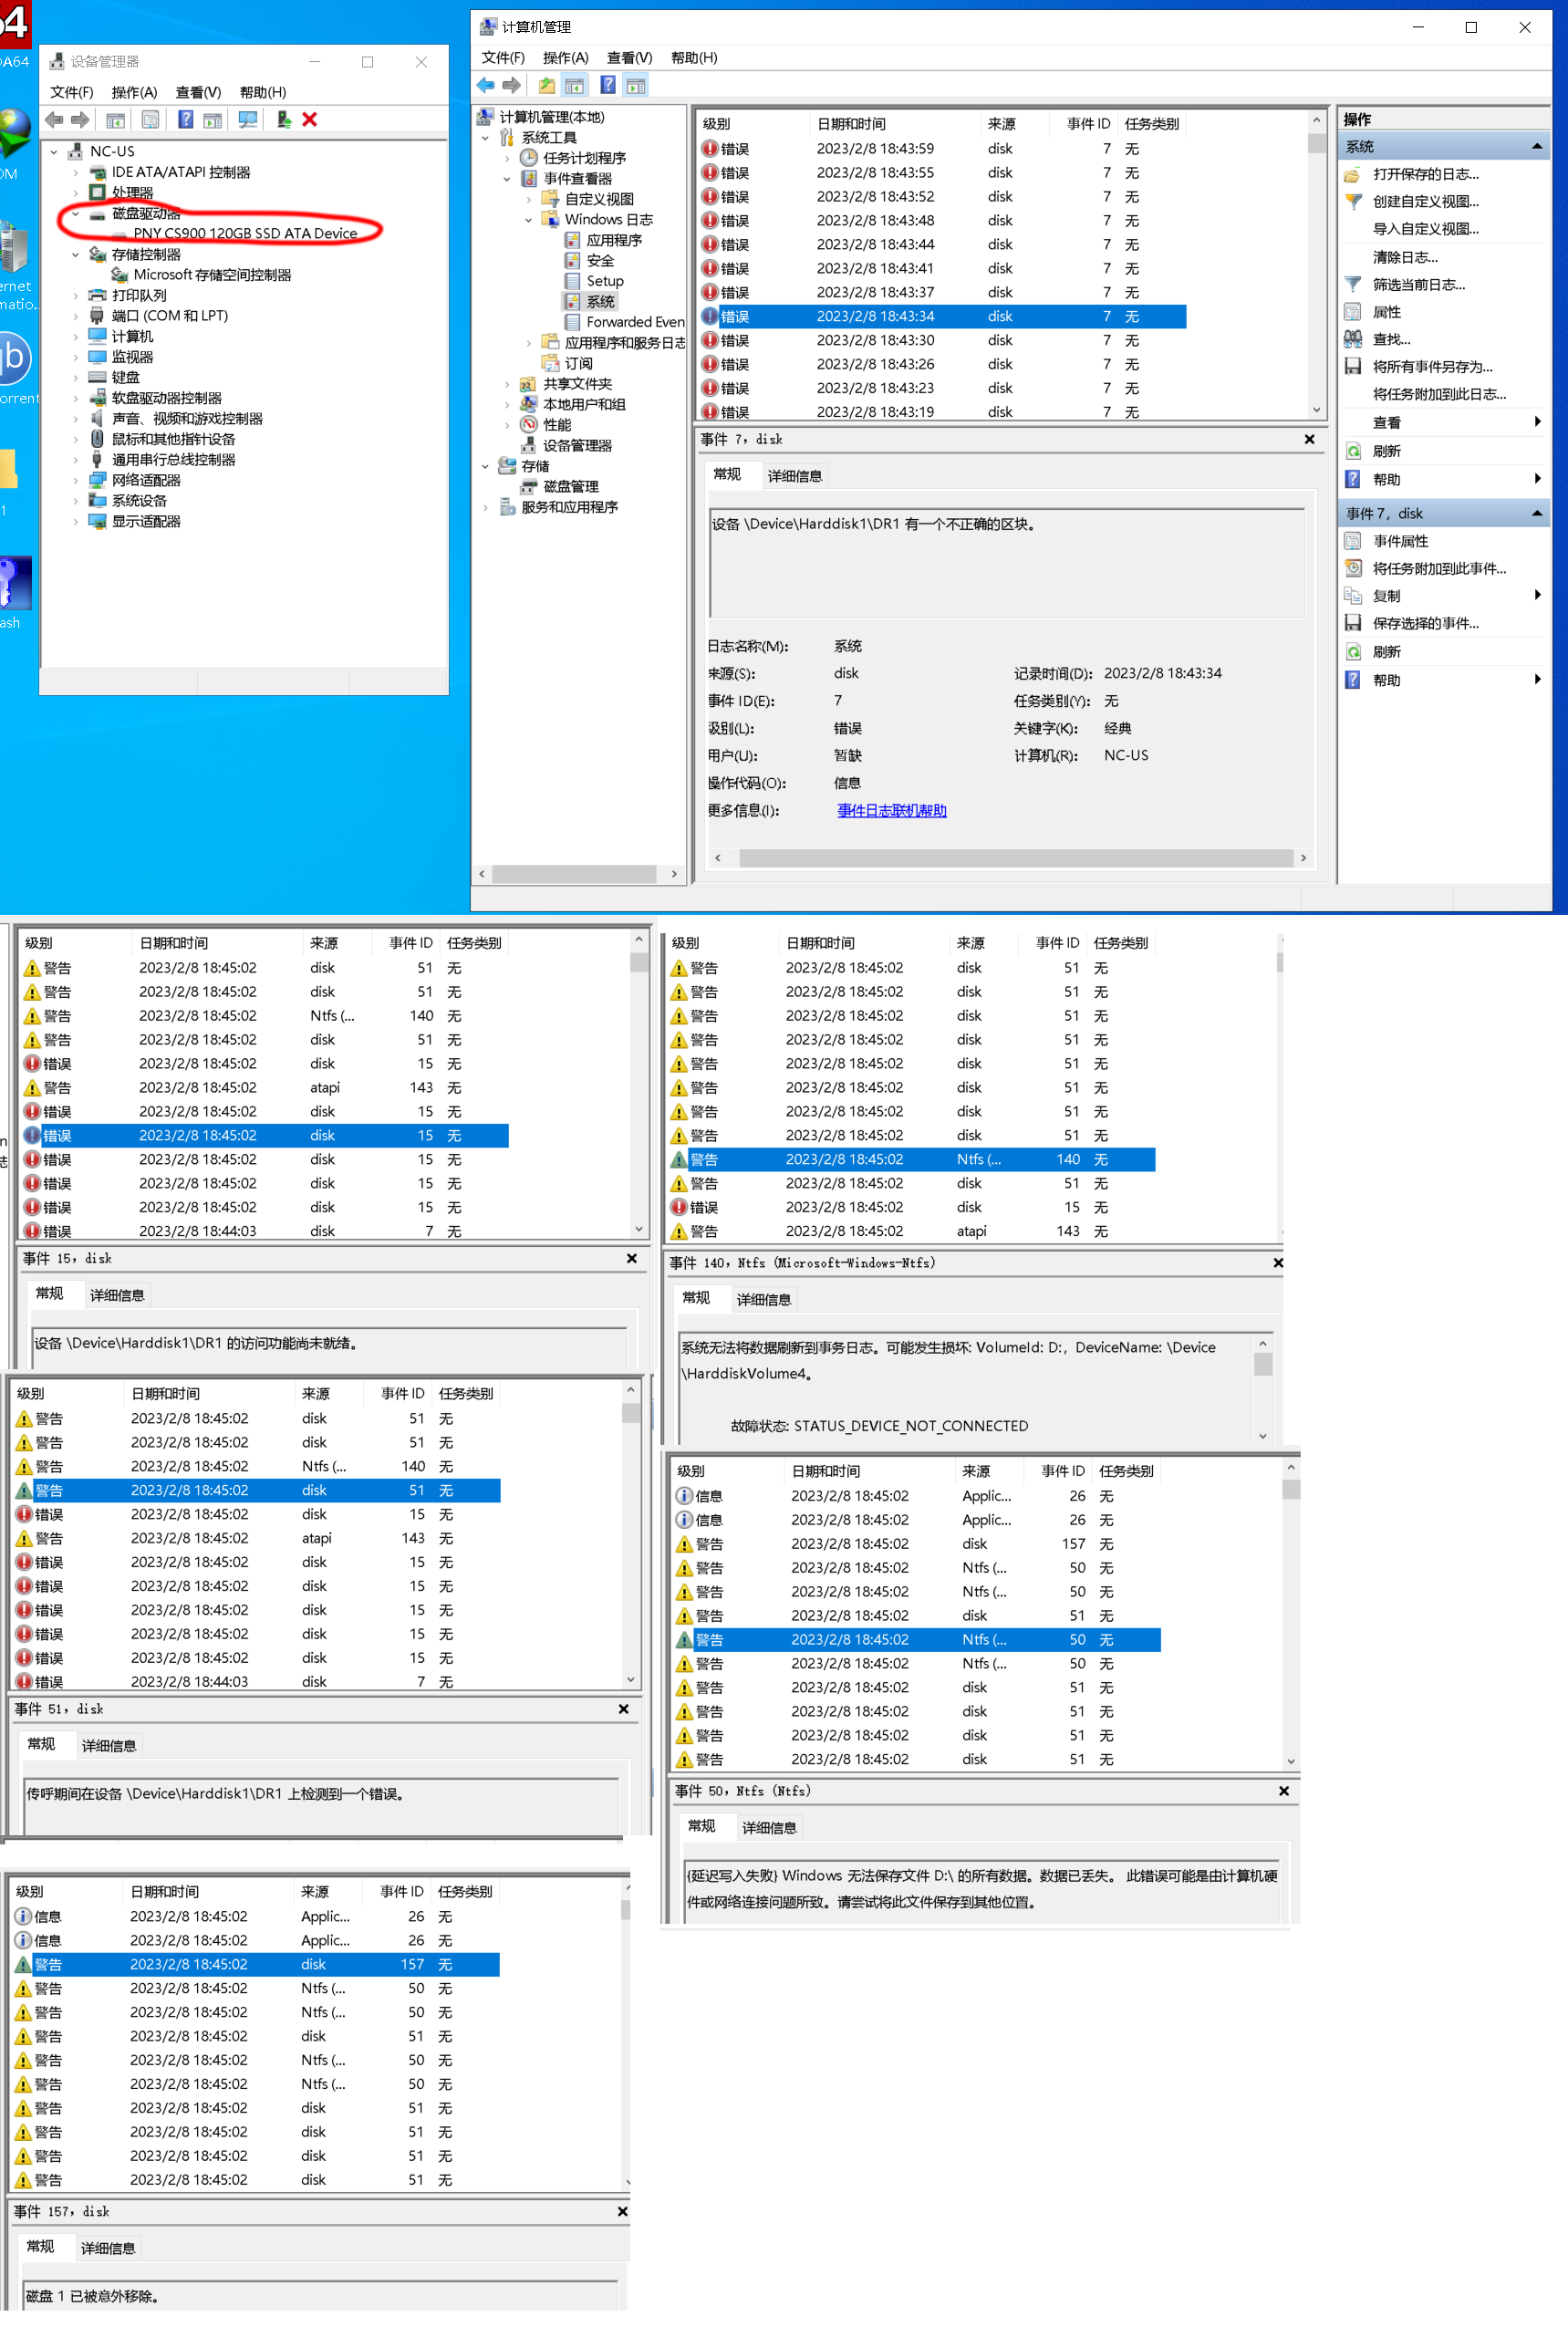Switch to 详细信息 tab of event 7 pane
This screenshot has height=2327, width=1568.
pyautogui.click(x=794, y=476)
